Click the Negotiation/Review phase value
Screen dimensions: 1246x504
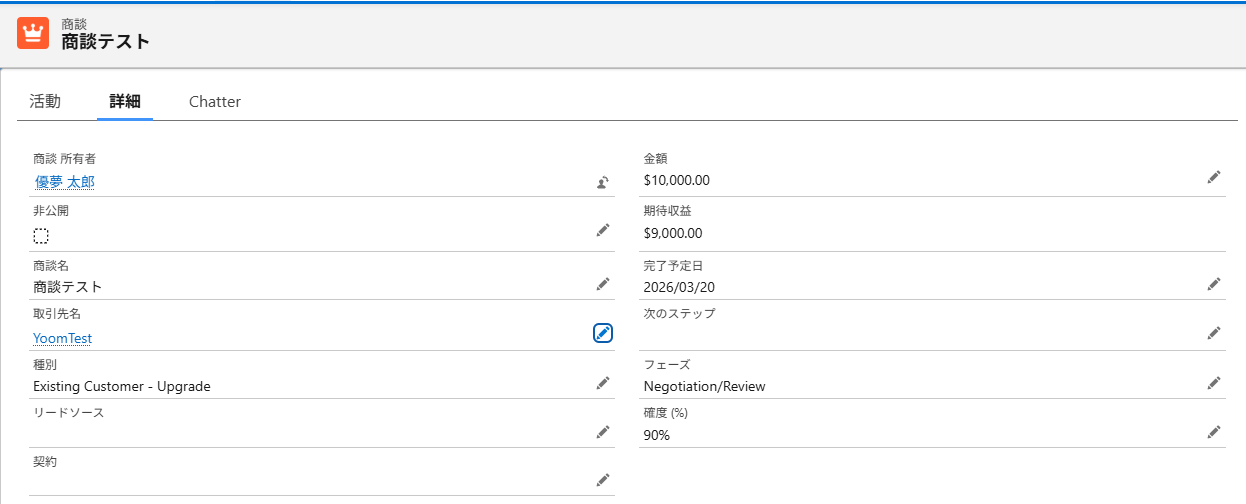(705, 386)
